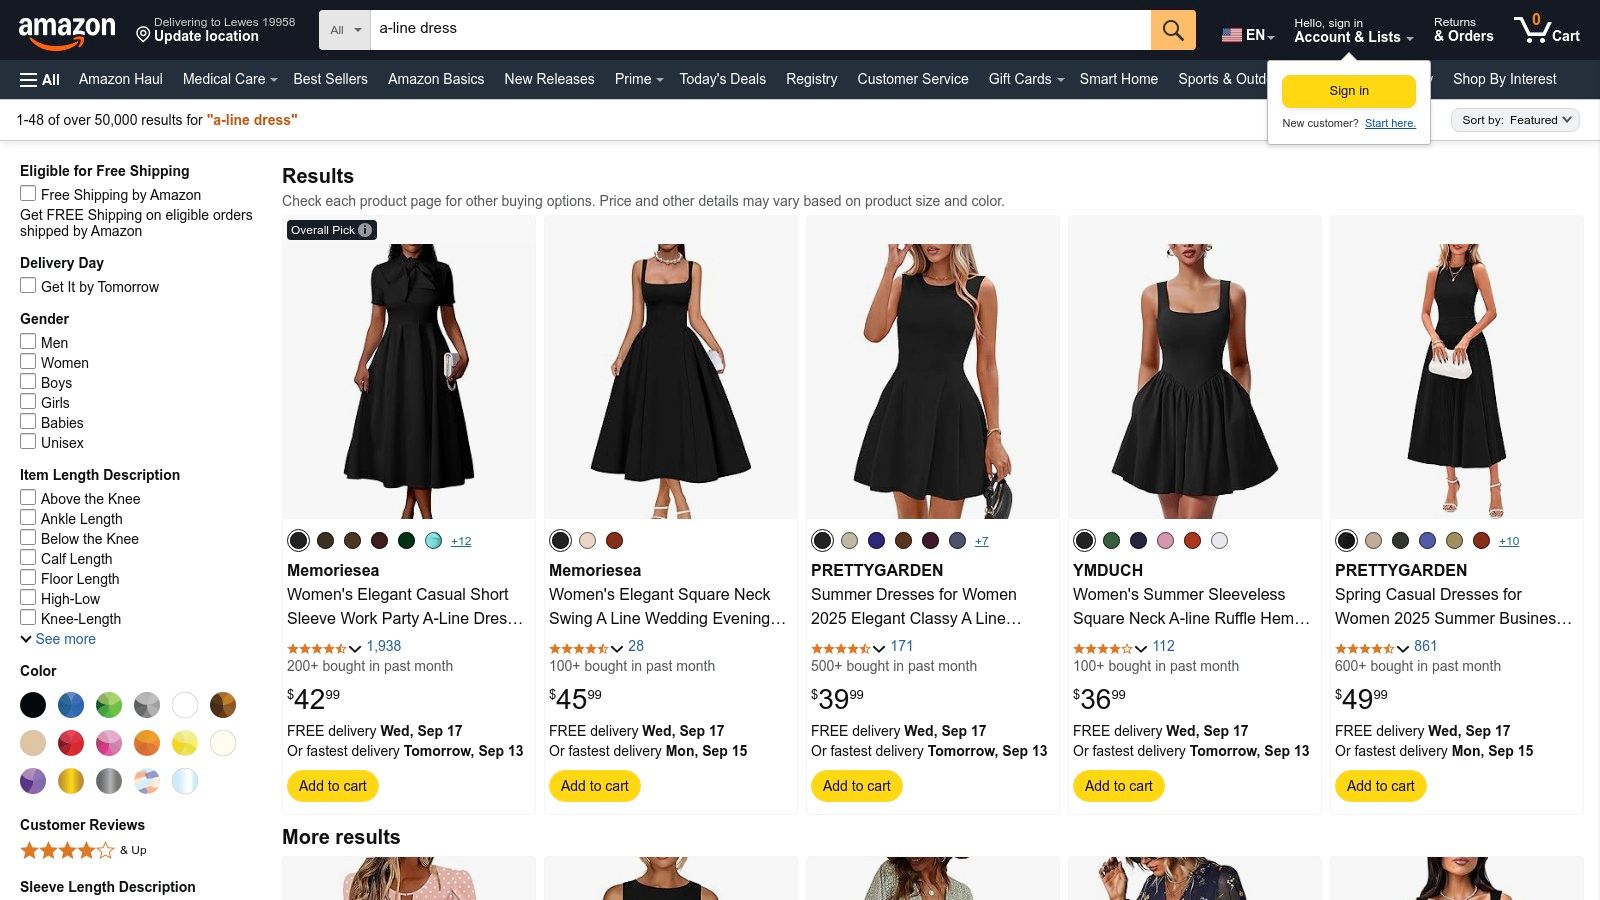Tick the Men gender checkbox
The width and height of the screenshot is (1600, 900).
click(x=28, y=342)
